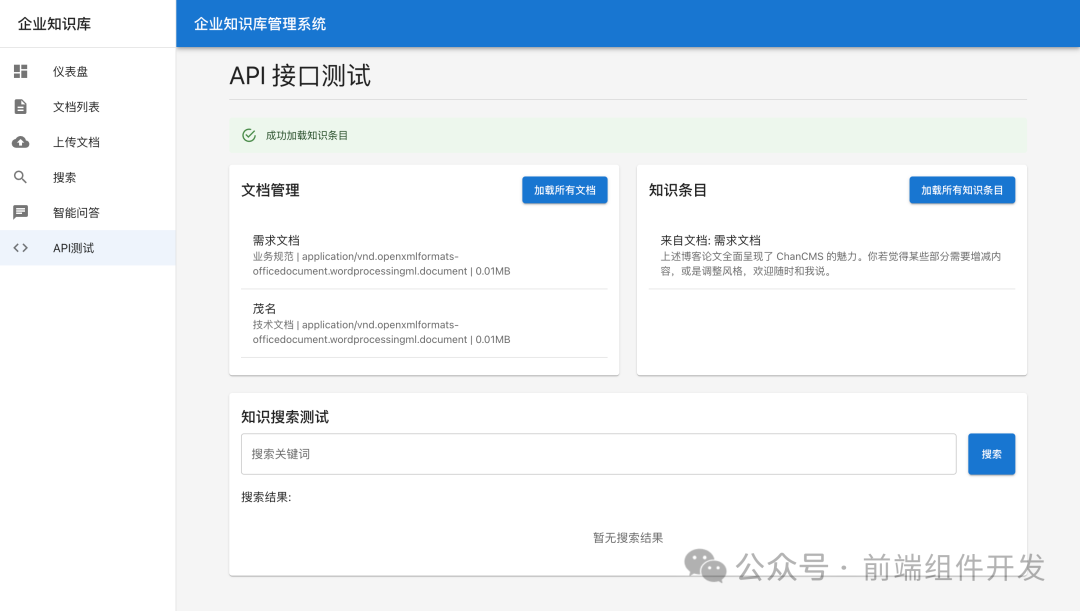Click the cloud upload icon for 上传文档
This screenshot has height=611, width=1080.
[20, 141]
